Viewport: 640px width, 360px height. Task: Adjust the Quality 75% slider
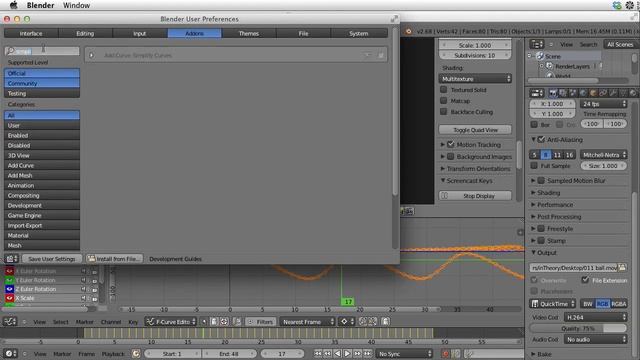(578, 328)
